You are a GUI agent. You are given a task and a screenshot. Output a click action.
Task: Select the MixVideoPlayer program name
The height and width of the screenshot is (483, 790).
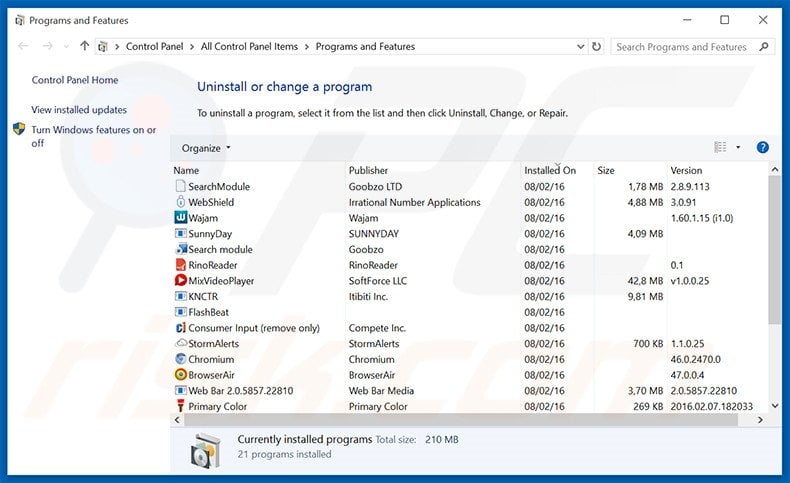221,281
